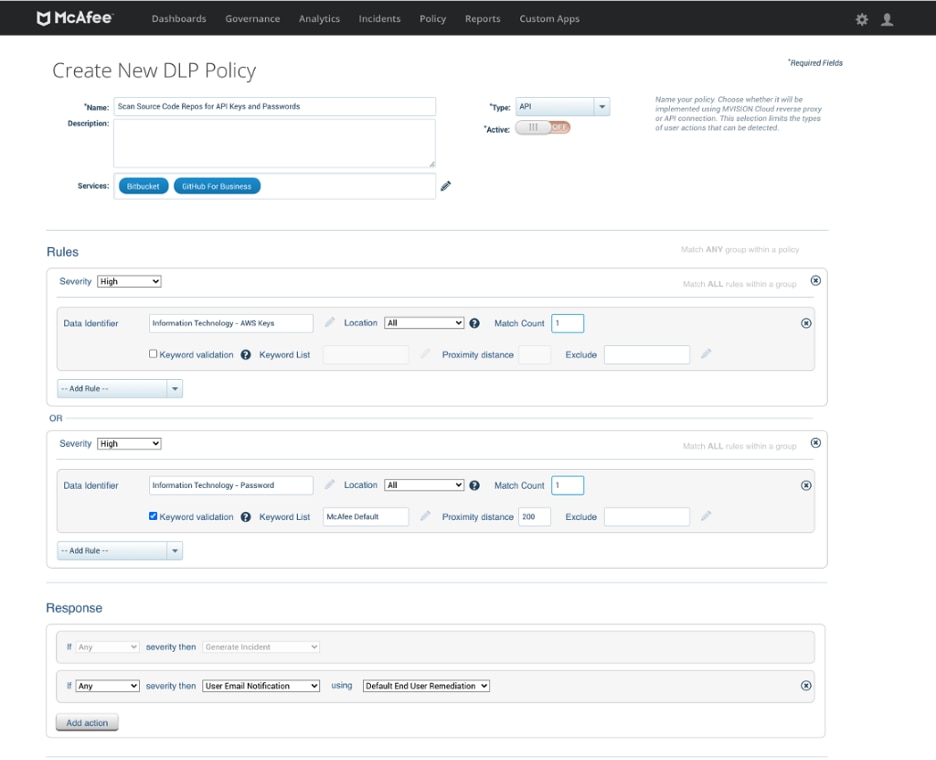This screenshot has height=760, width=936.
Task: Edit services with the pencil icon
Action: (445, 186)
